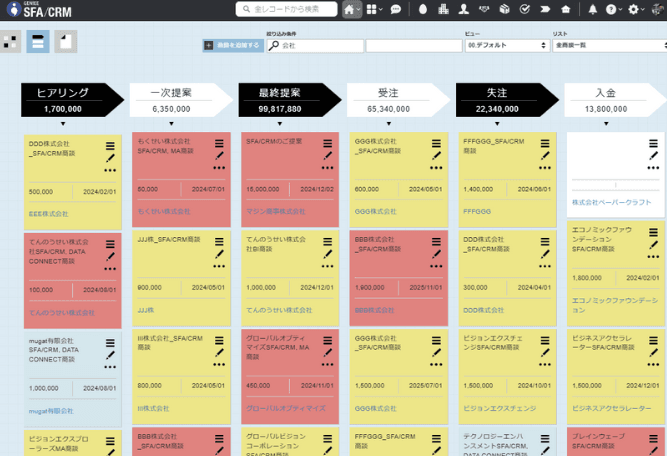
Task: Click the user avatar in the top bar
Action: (x=658, y=9)
